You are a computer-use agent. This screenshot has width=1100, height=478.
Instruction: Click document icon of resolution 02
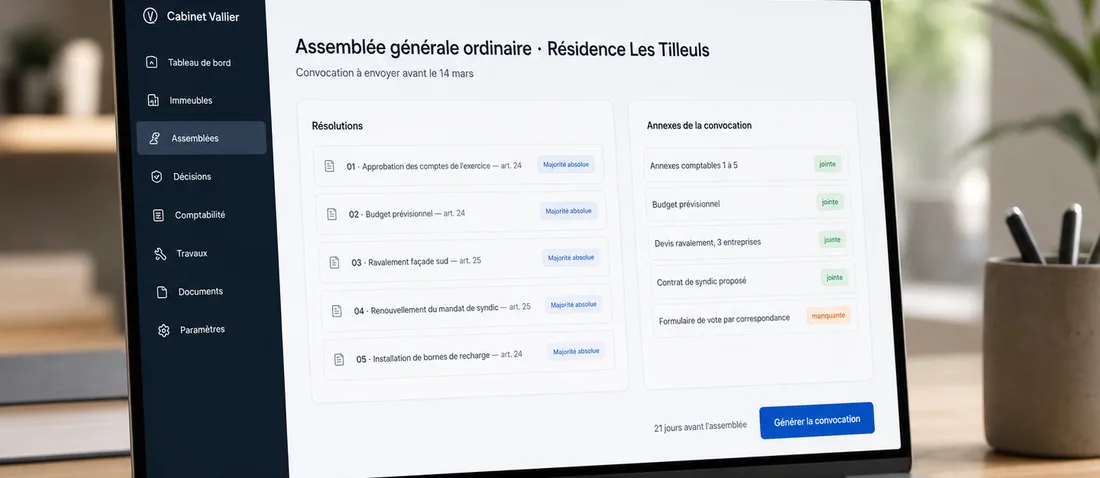[x=332, y=214]
